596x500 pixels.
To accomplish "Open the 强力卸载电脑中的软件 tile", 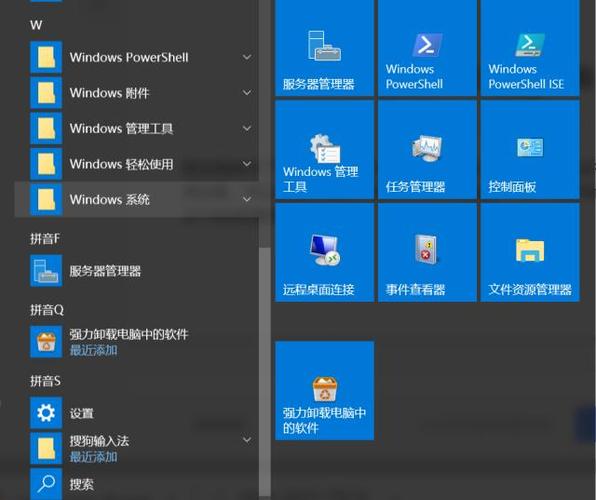I will point(324,391).
